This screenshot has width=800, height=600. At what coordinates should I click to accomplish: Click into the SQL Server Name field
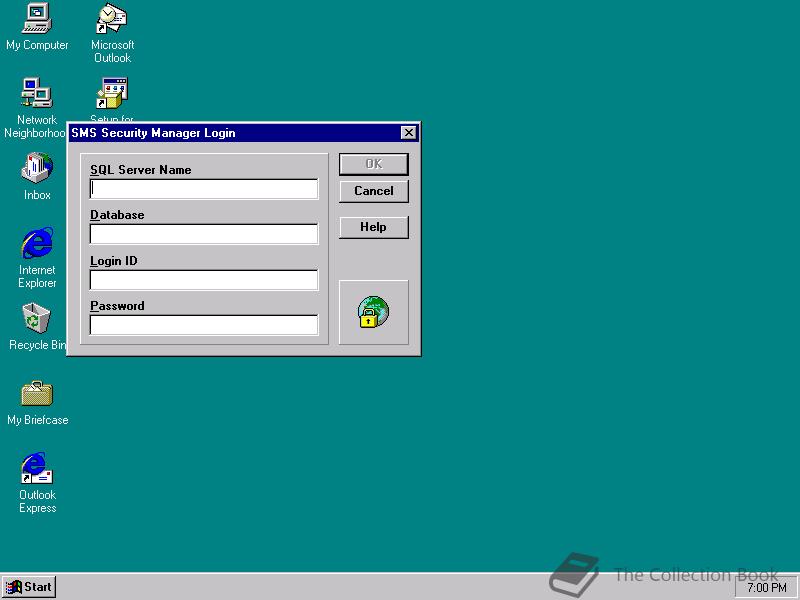point(204,189)
